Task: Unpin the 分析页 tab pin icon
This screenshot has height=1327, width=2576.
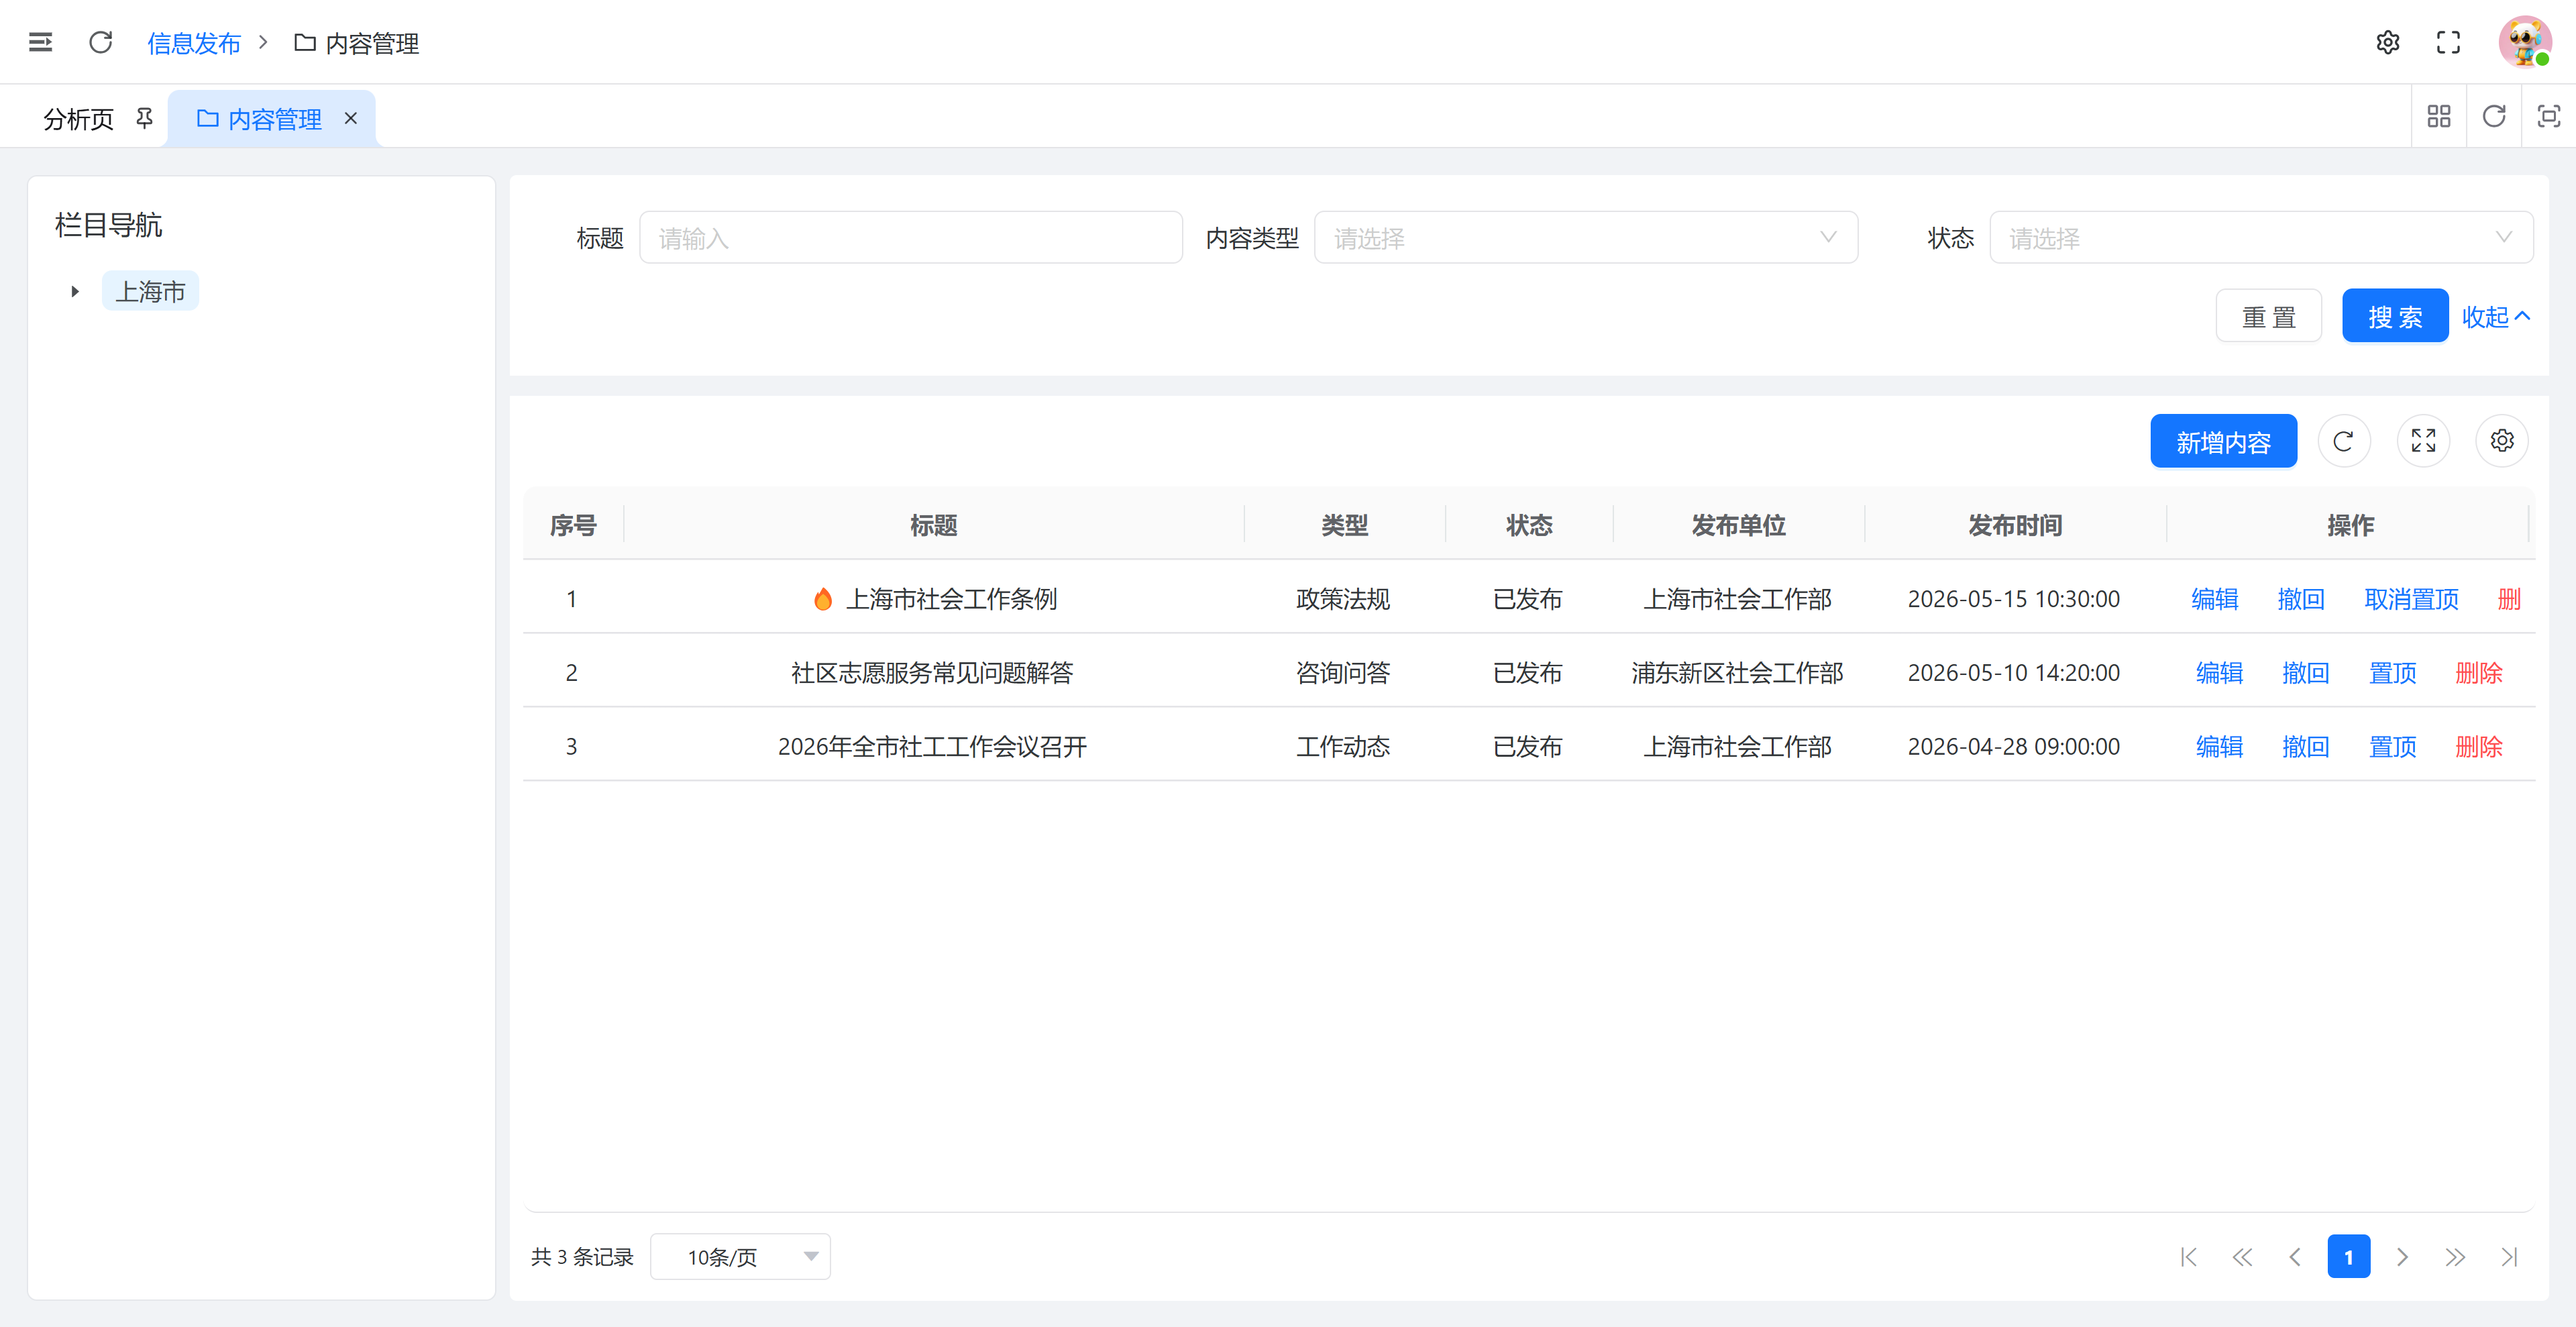Action: coord(145,118)
